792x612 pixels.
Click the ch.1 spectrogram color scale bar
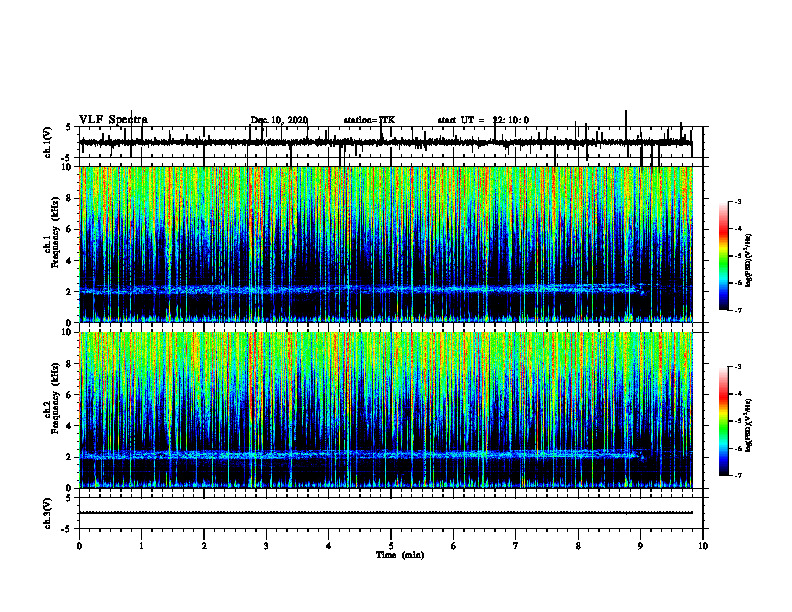(x=724, y=256)
